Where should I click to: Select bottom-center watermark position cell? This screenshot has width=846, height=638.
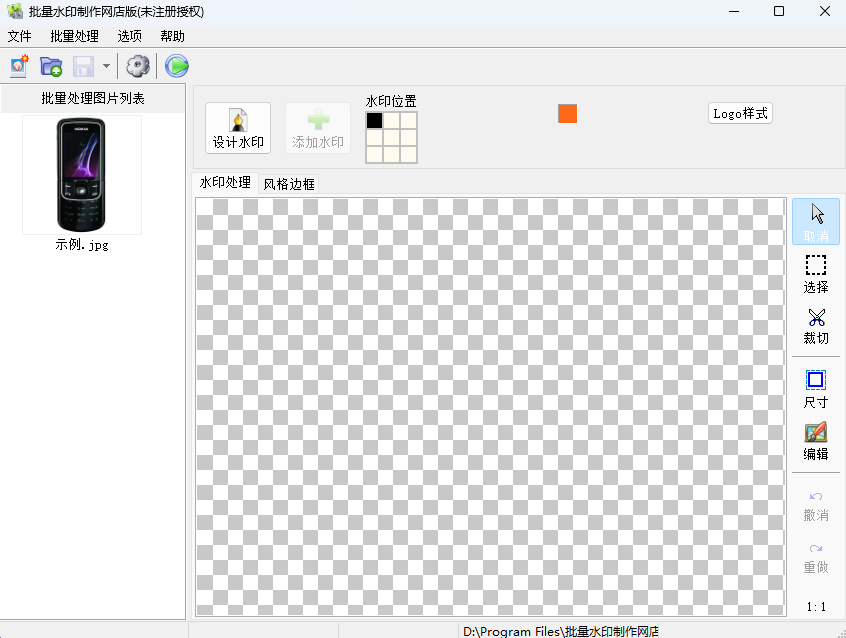392,154
